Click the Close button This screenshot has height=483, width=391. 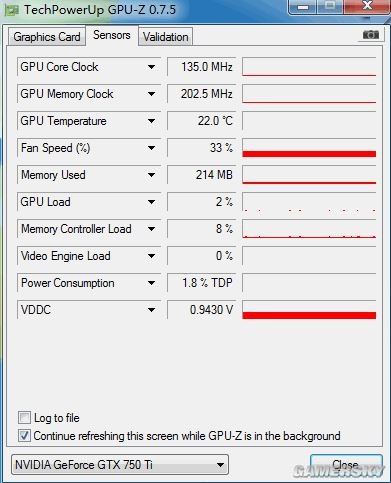[x=346, y=465]
